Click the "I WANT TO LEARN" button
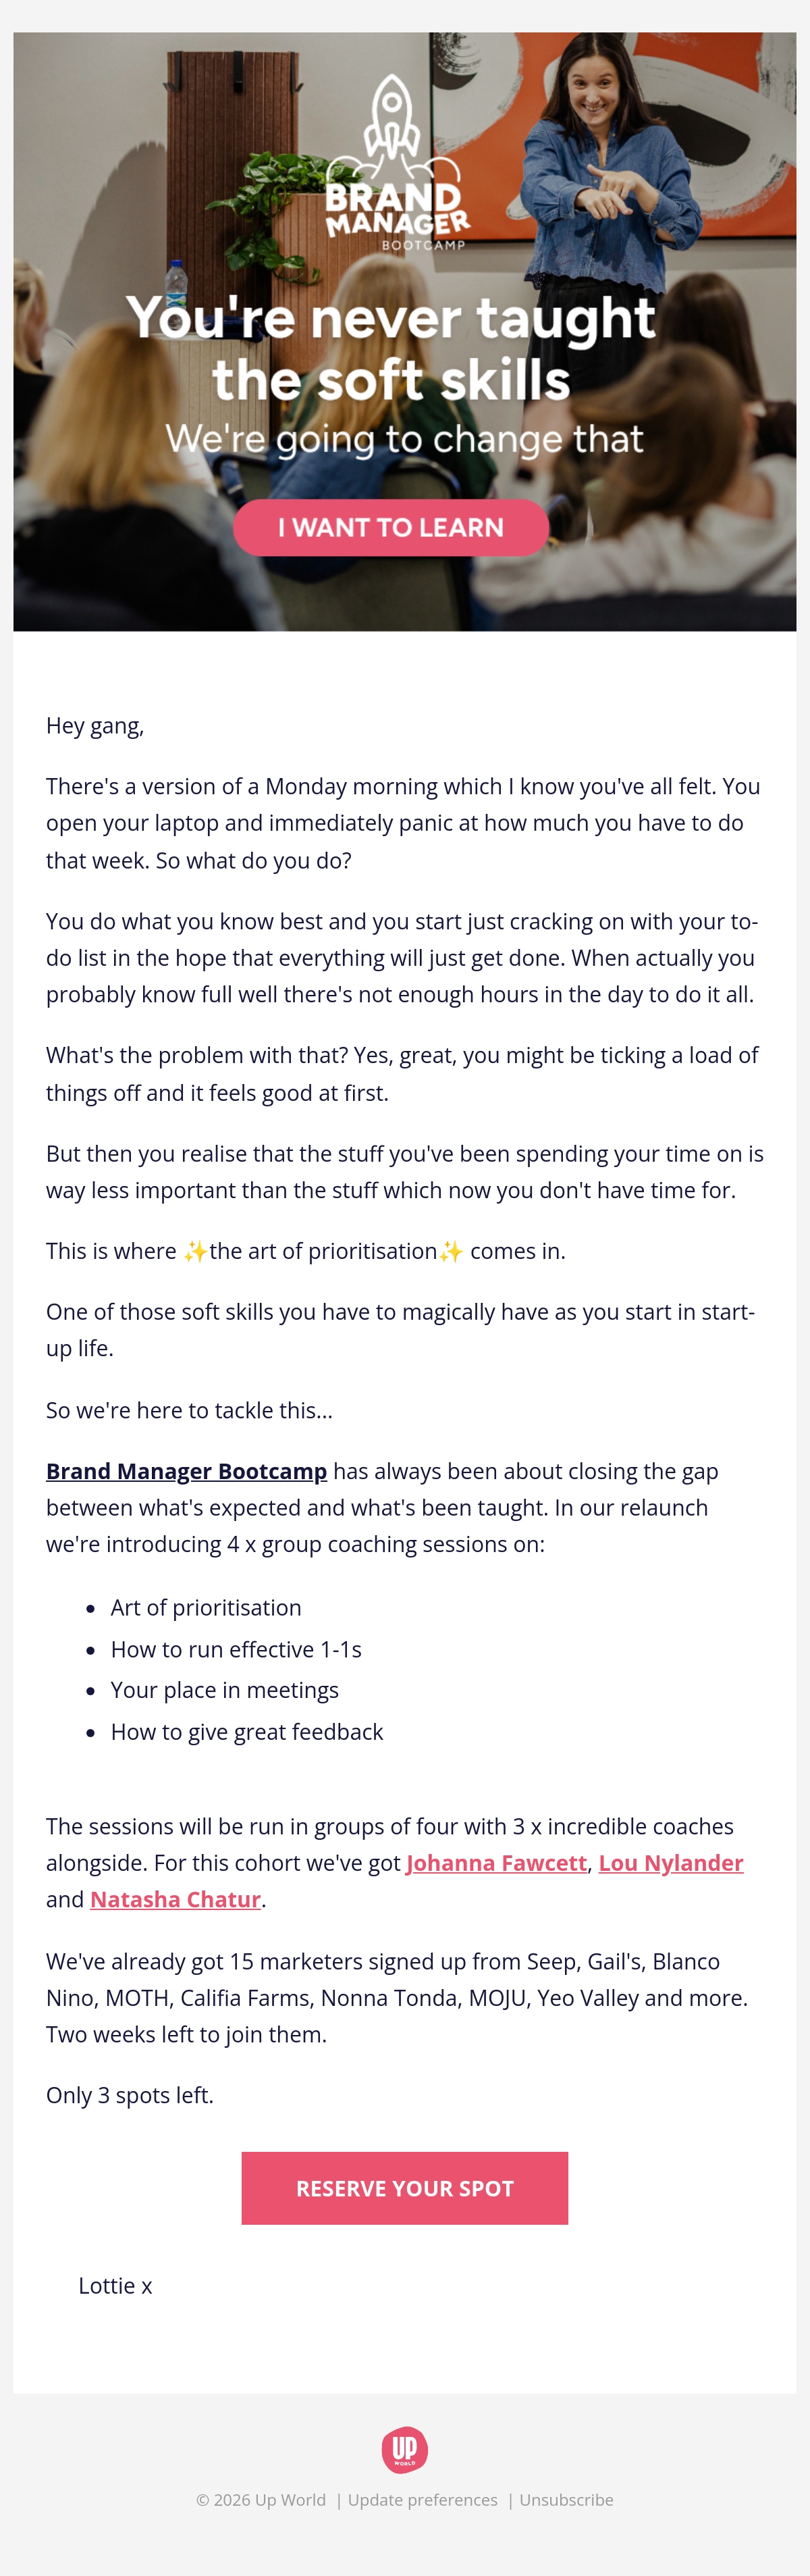 pos(391,527)
